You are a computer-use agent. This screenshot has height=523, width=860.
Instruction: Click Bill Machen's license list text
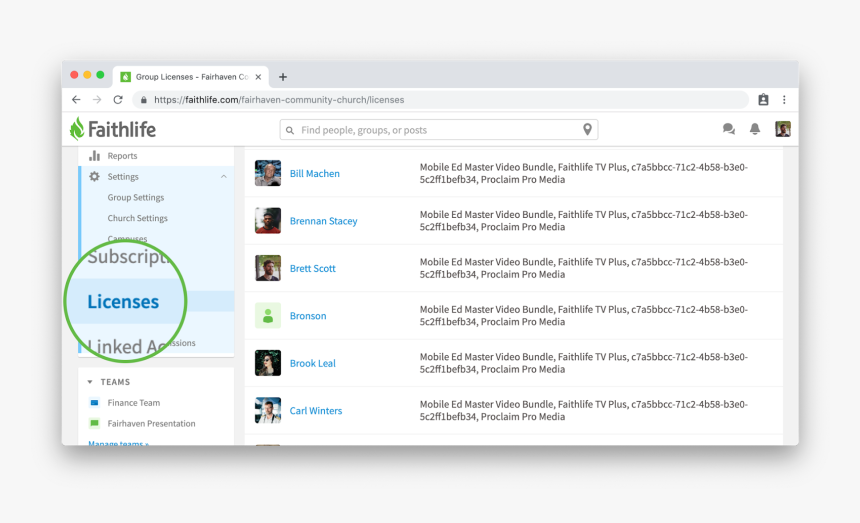pyautogui.click(x=584, y=173)
